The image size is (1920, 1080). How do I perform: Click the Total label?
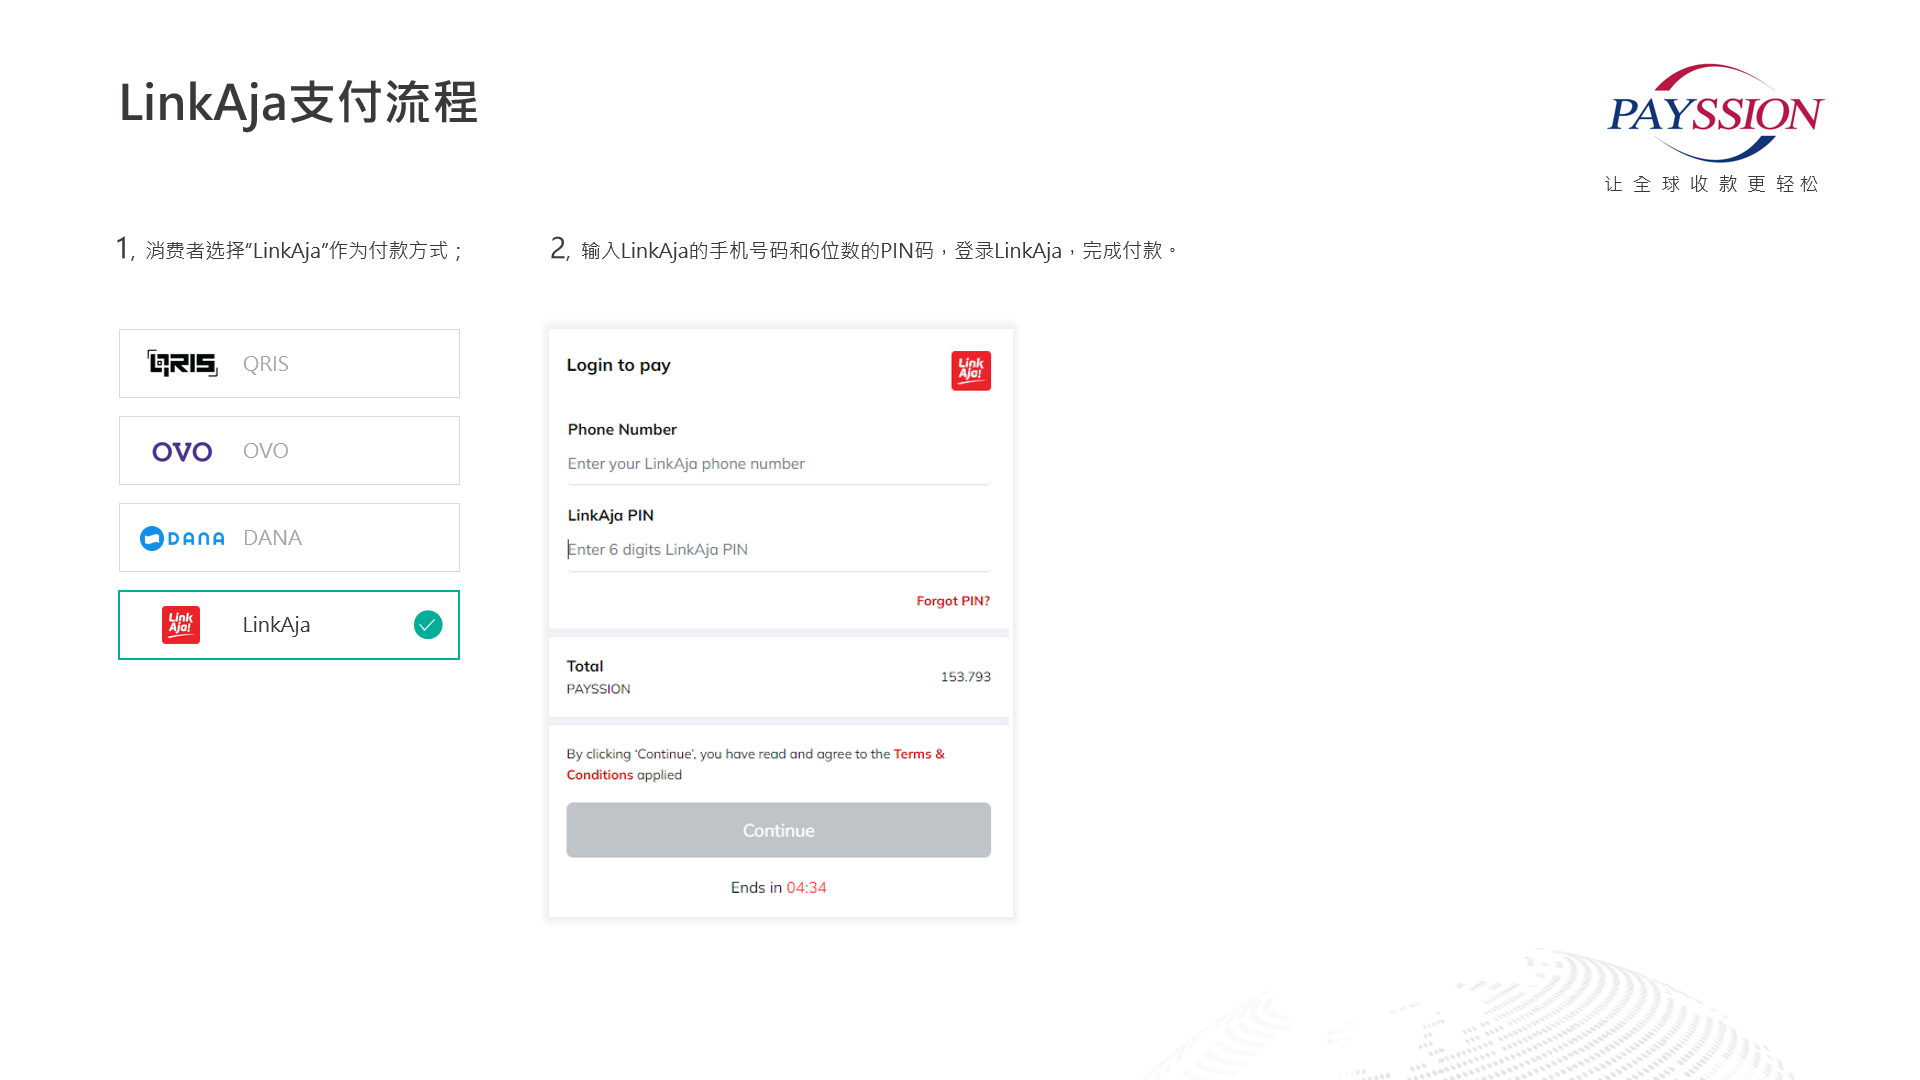(585, 666)
